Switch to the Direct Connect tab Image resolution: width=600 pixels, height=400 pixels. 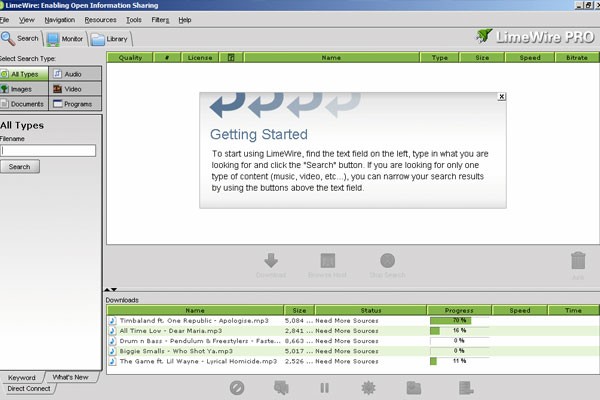click(x=28, y=389)
